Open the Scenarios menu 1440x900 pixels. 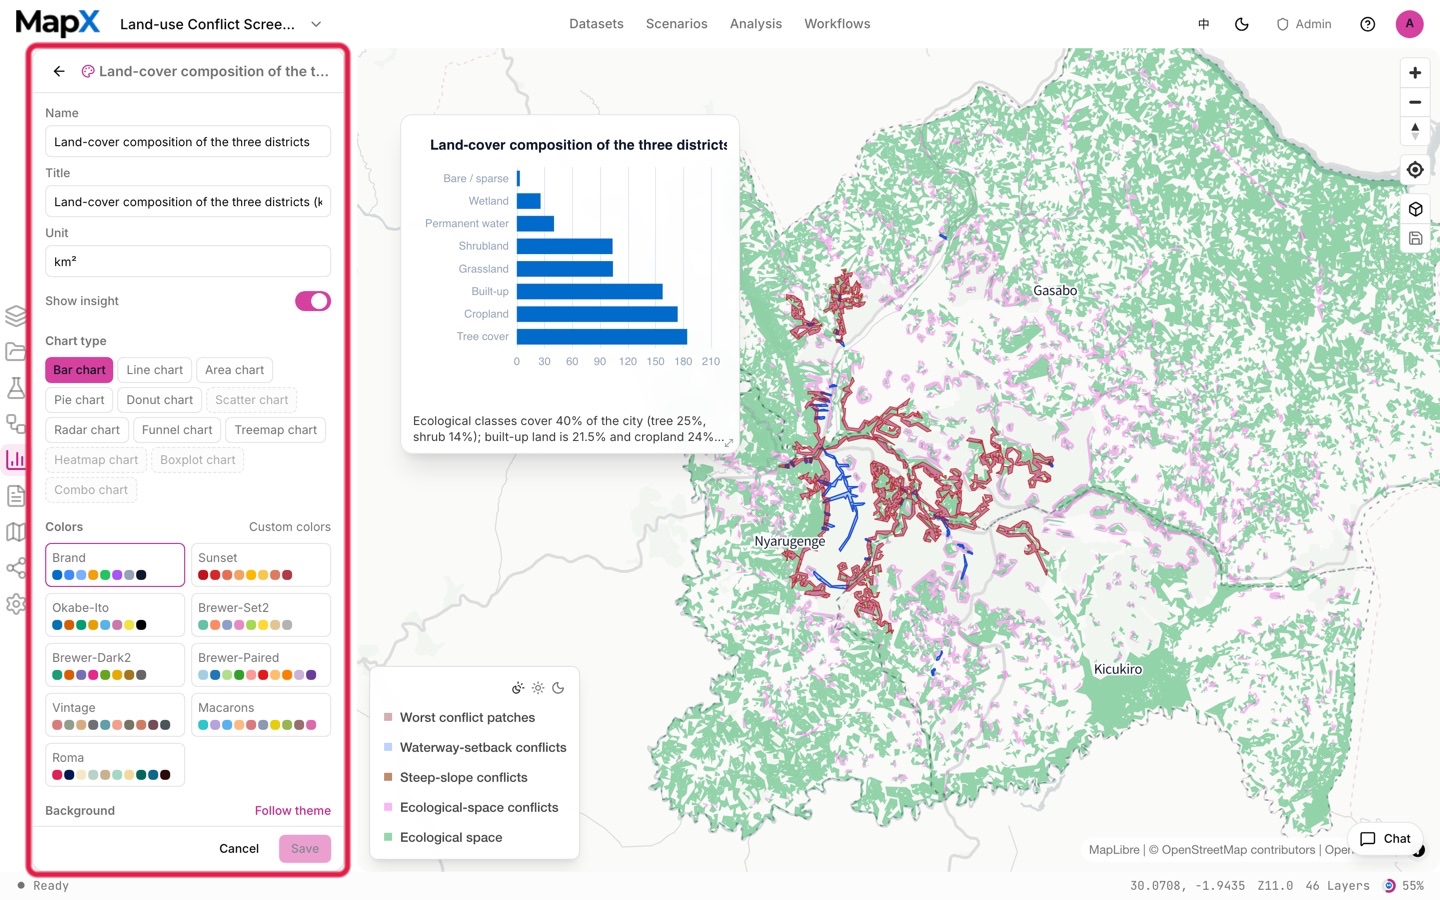[677, 24]
